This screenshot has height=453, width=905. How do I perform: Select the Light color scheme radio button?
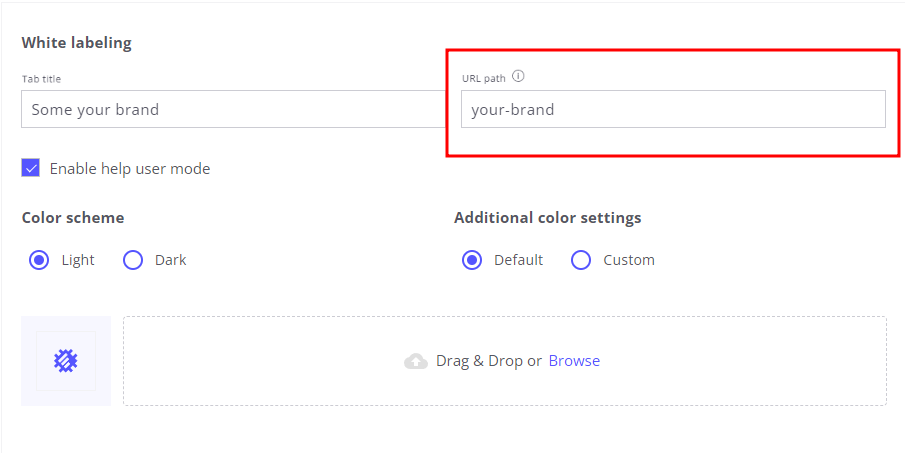(x=39, y=260)
